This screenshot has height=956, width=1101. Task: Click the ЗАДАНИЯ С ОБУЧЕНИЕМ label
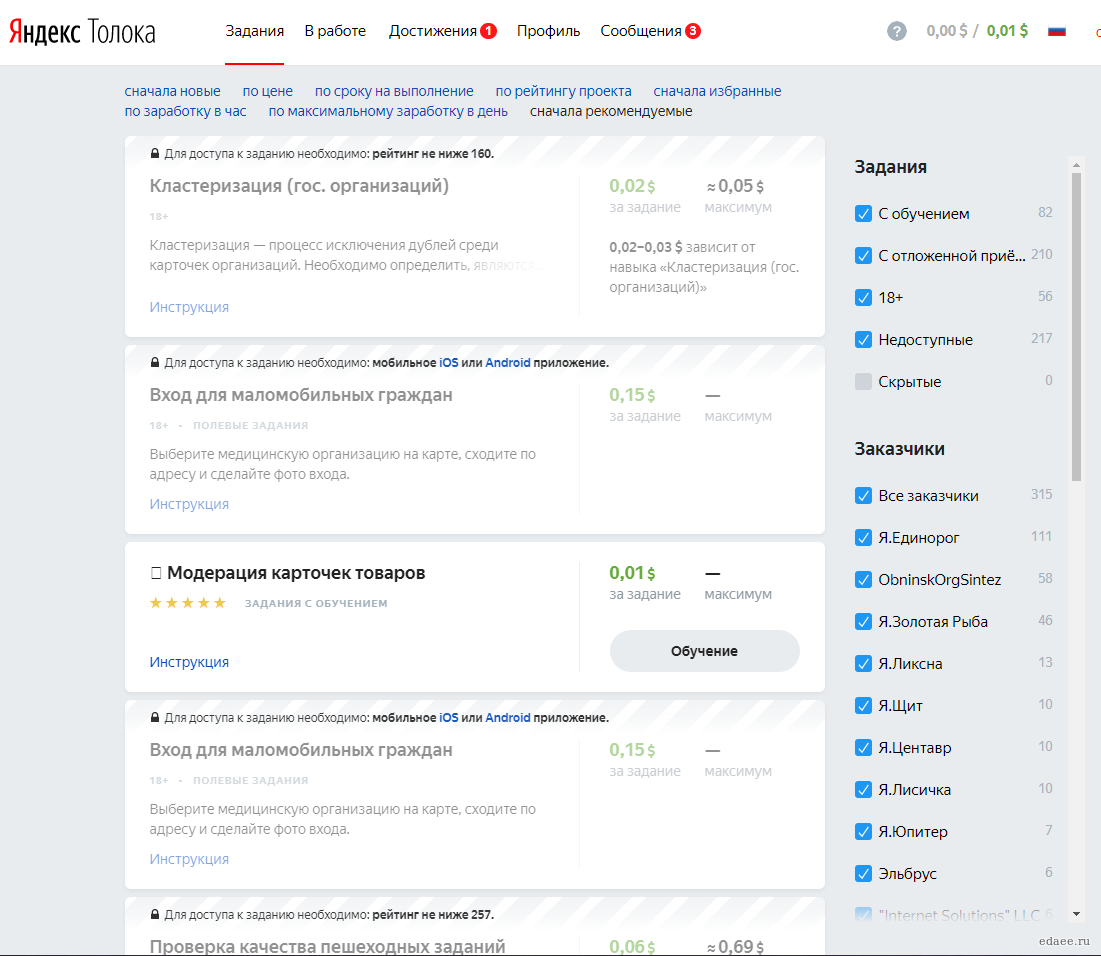316,603
